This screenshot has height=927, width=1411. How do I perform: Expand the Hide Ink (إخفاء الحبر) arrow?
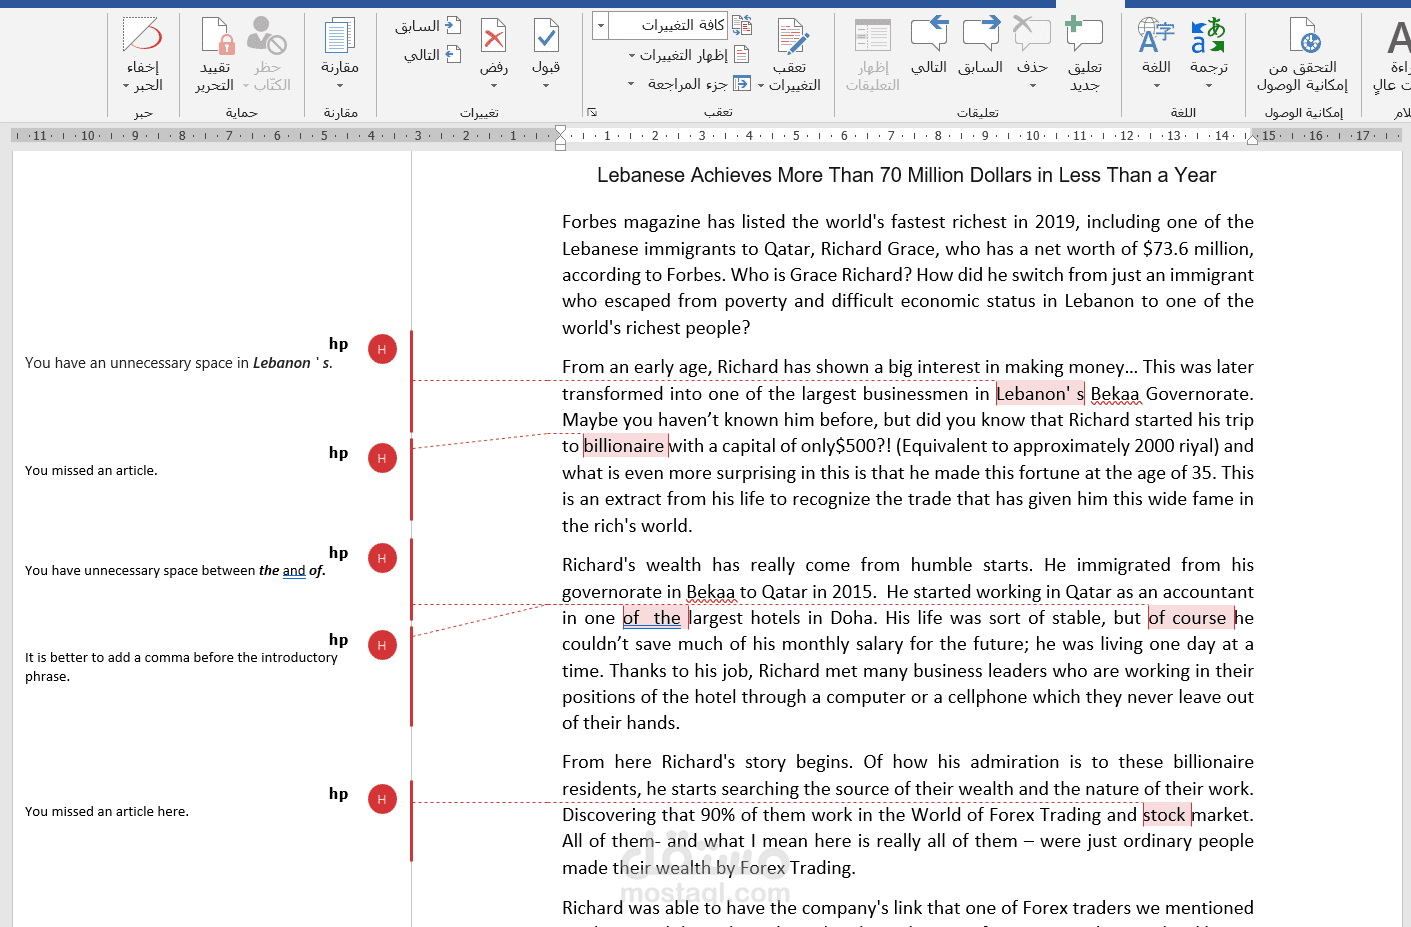click(x=126, y=86)
